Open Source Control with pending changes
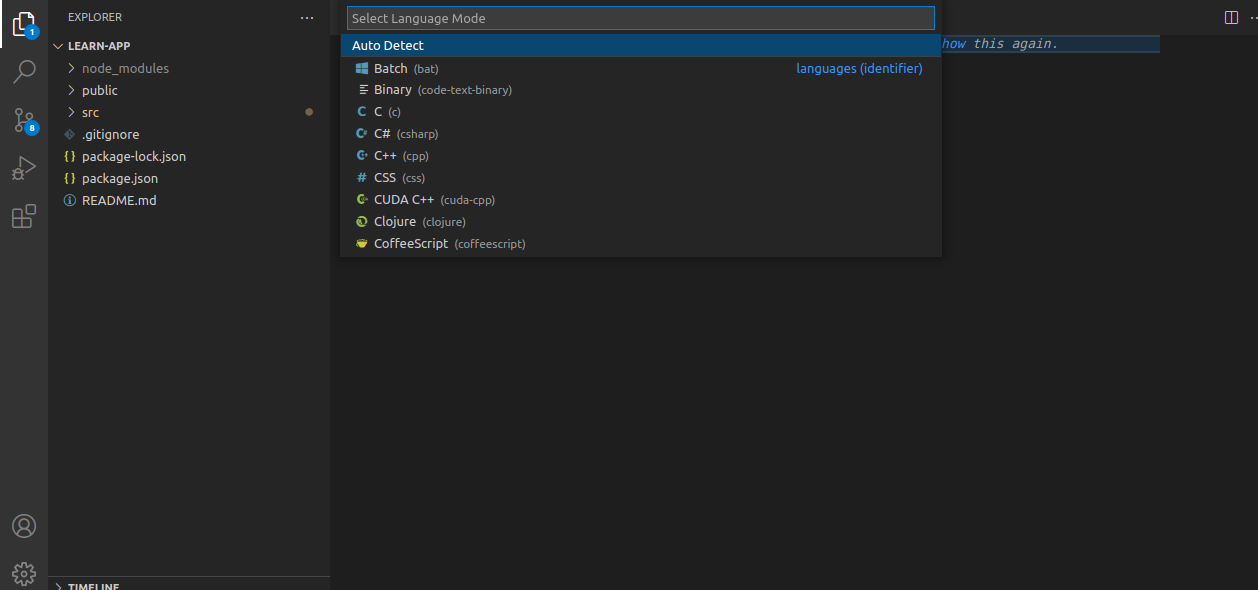Image resolution: width=1258 pixels, height=590 pixels. [x=23, y=120]
